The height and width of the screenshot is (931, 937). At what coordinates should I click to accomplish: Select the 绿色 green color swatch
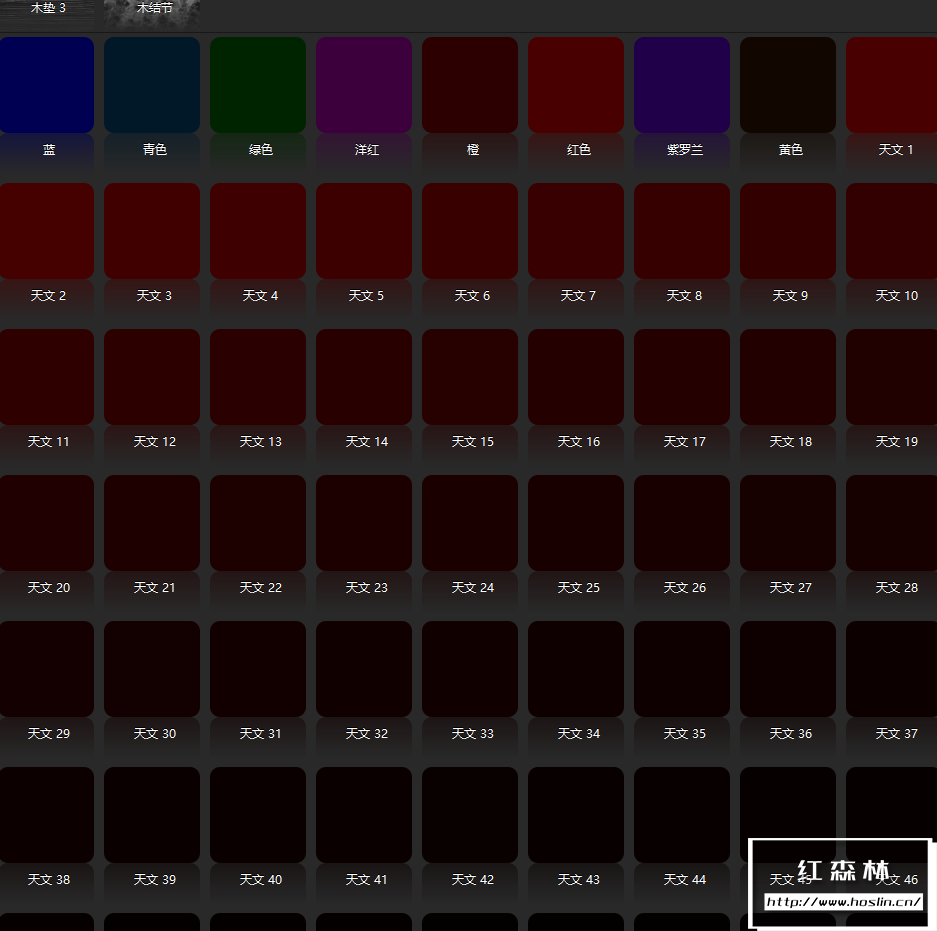click(258, 85)
